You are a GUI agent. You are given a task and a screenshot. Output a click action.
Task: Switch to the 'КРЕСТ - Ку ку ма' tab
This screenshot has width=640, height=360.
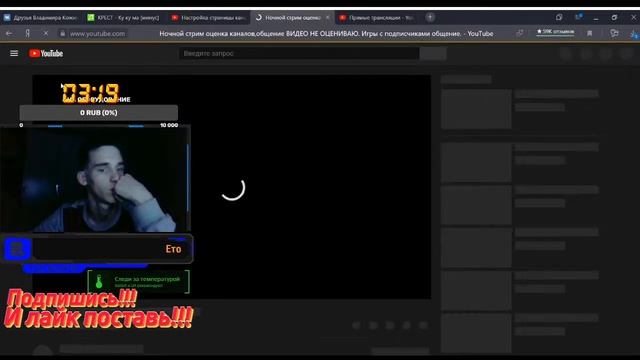pos(124,18)
